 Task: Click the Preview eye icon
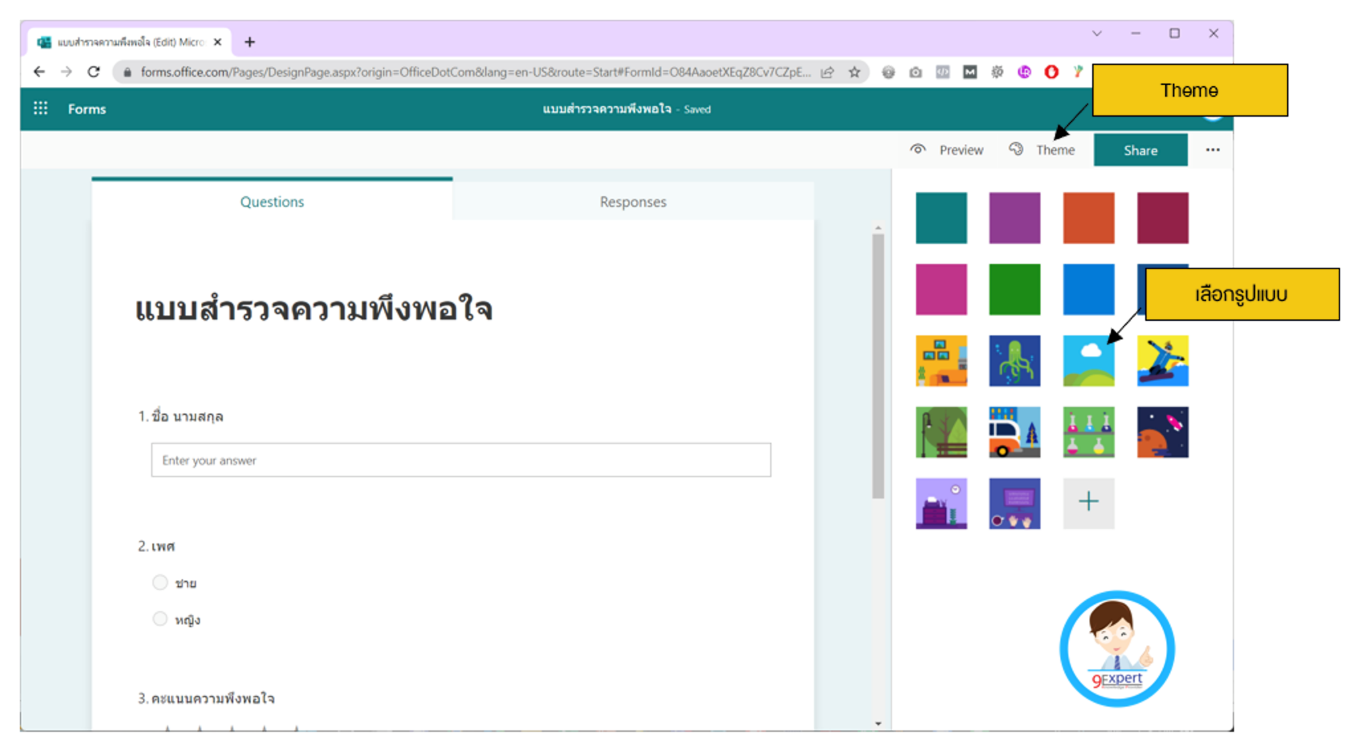917,149
